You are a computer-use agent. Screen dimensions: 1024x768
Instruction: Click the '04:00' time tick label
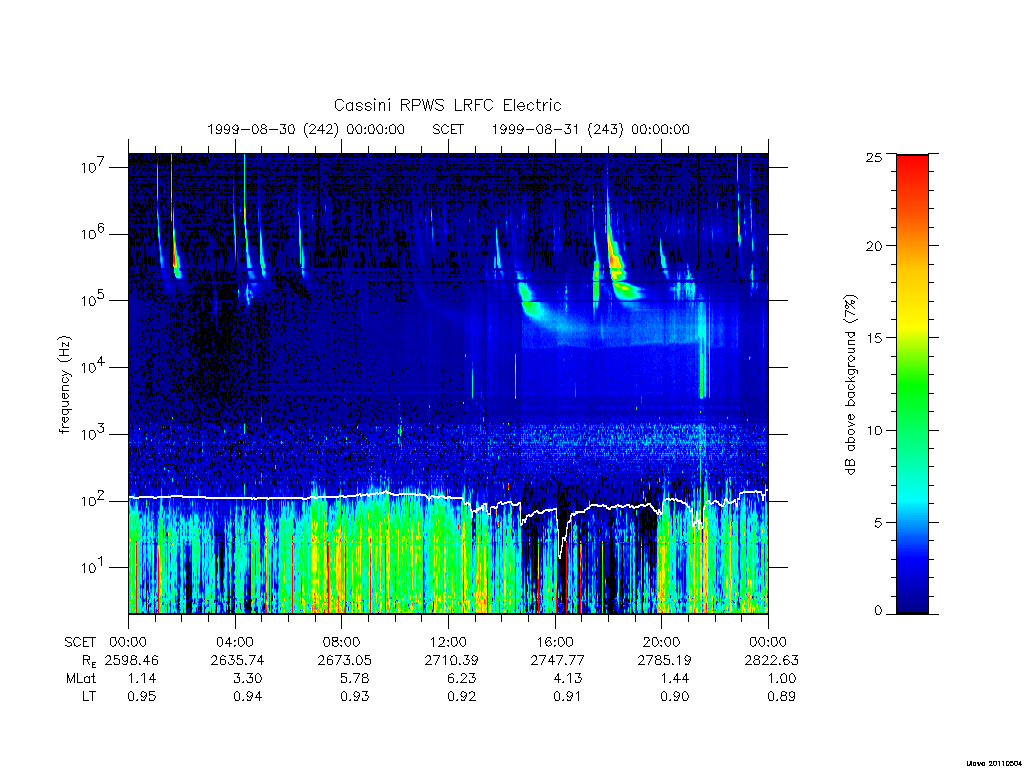point(235,642)
